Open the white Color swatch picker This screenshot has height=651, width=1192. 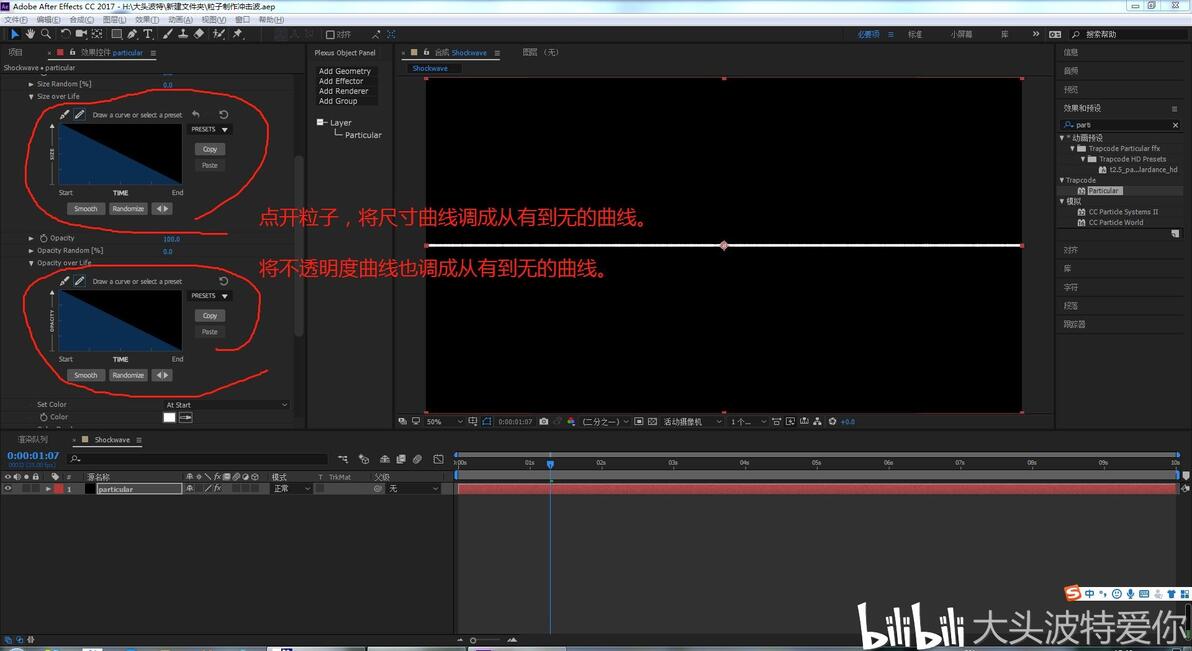[170, 417]
